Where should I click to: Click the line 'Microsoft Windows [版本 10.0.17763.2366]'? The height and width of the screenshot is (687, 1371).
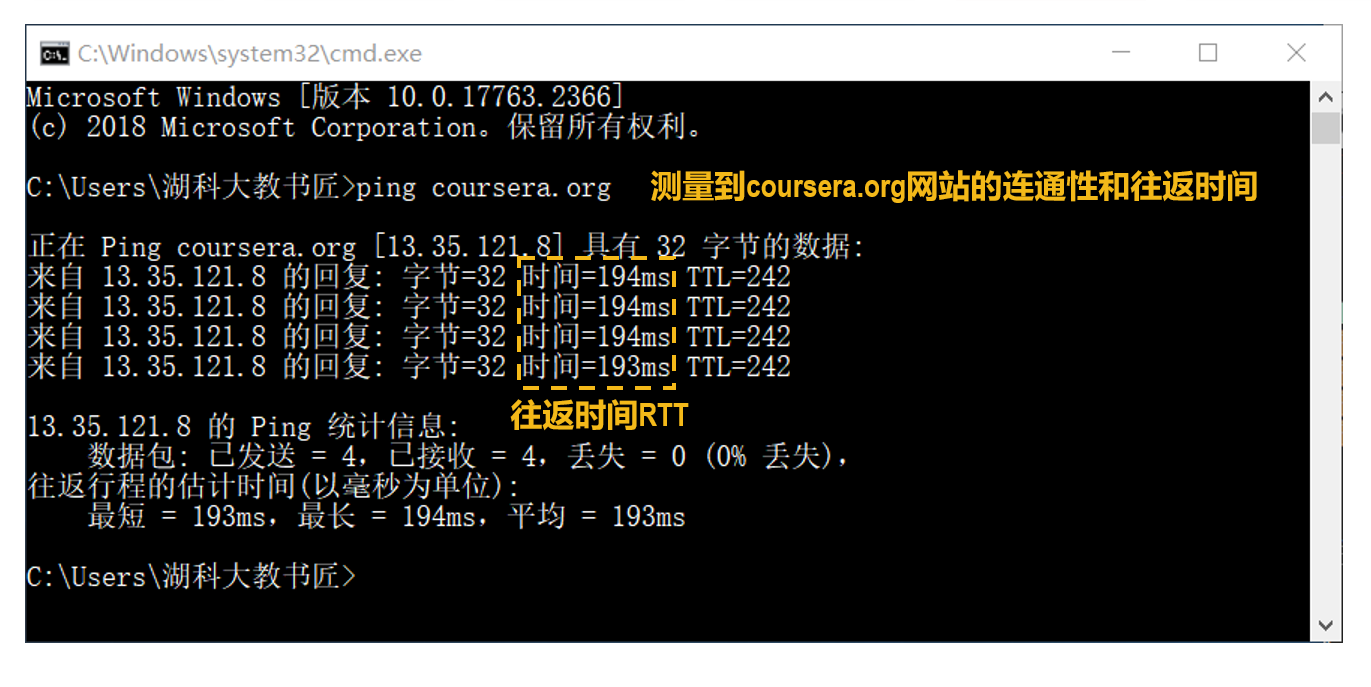(326, 97)
